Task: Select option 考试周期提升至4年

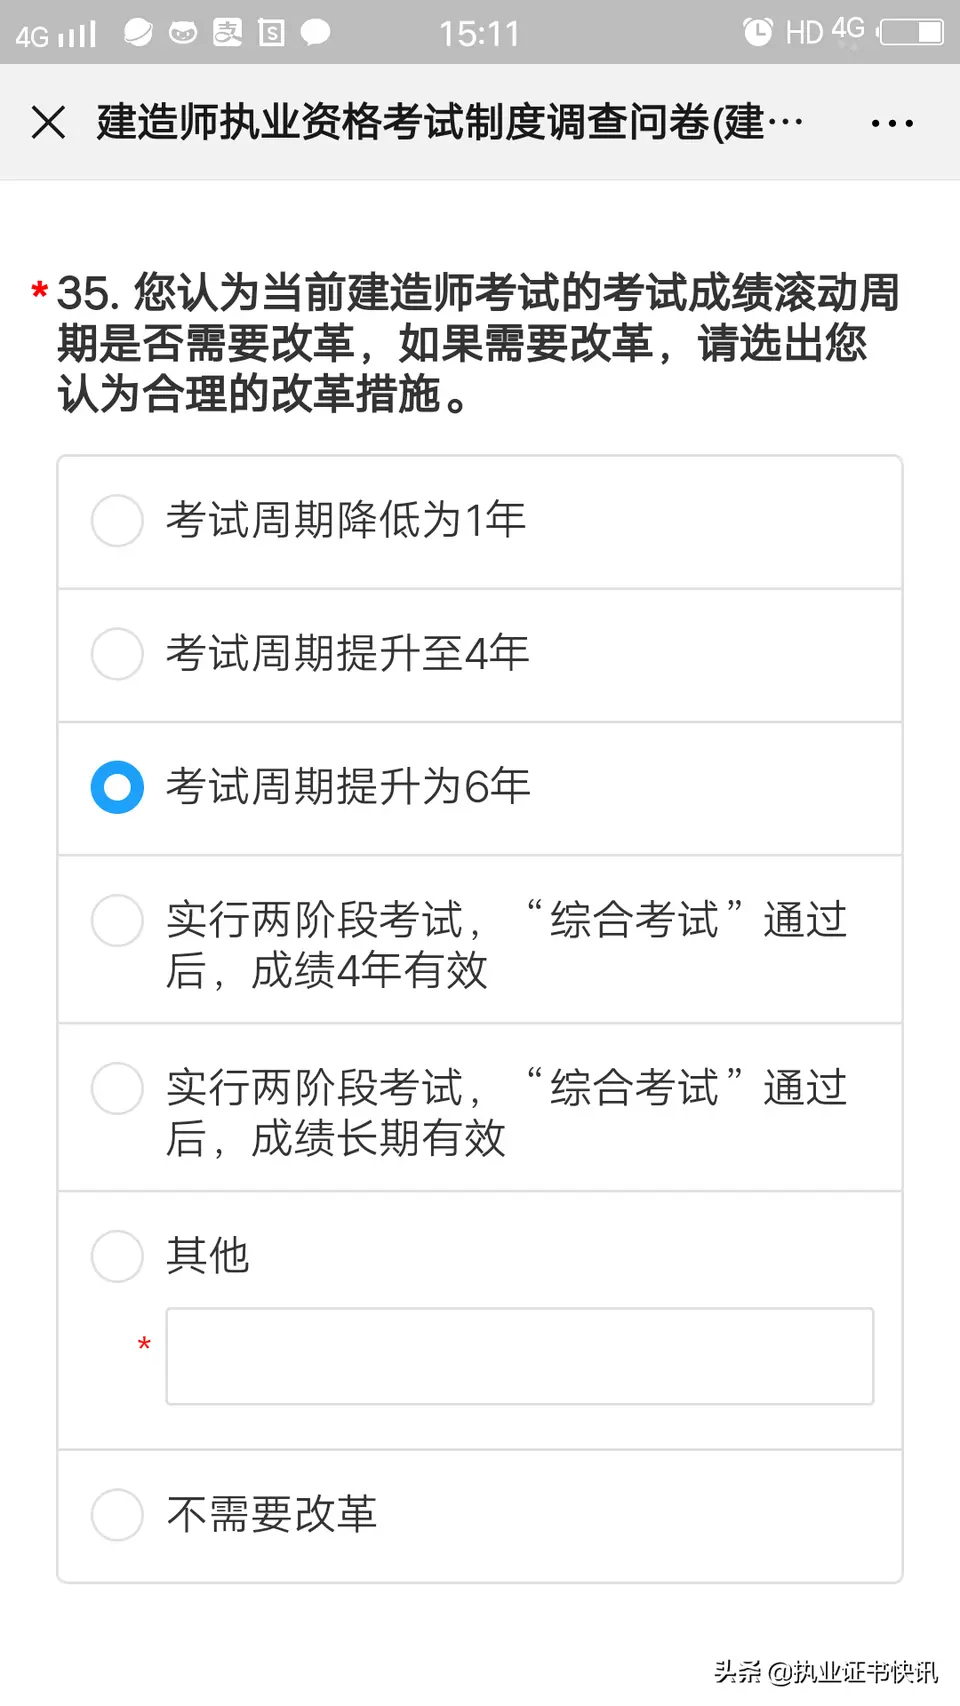Action: click(x=480, y=655)
